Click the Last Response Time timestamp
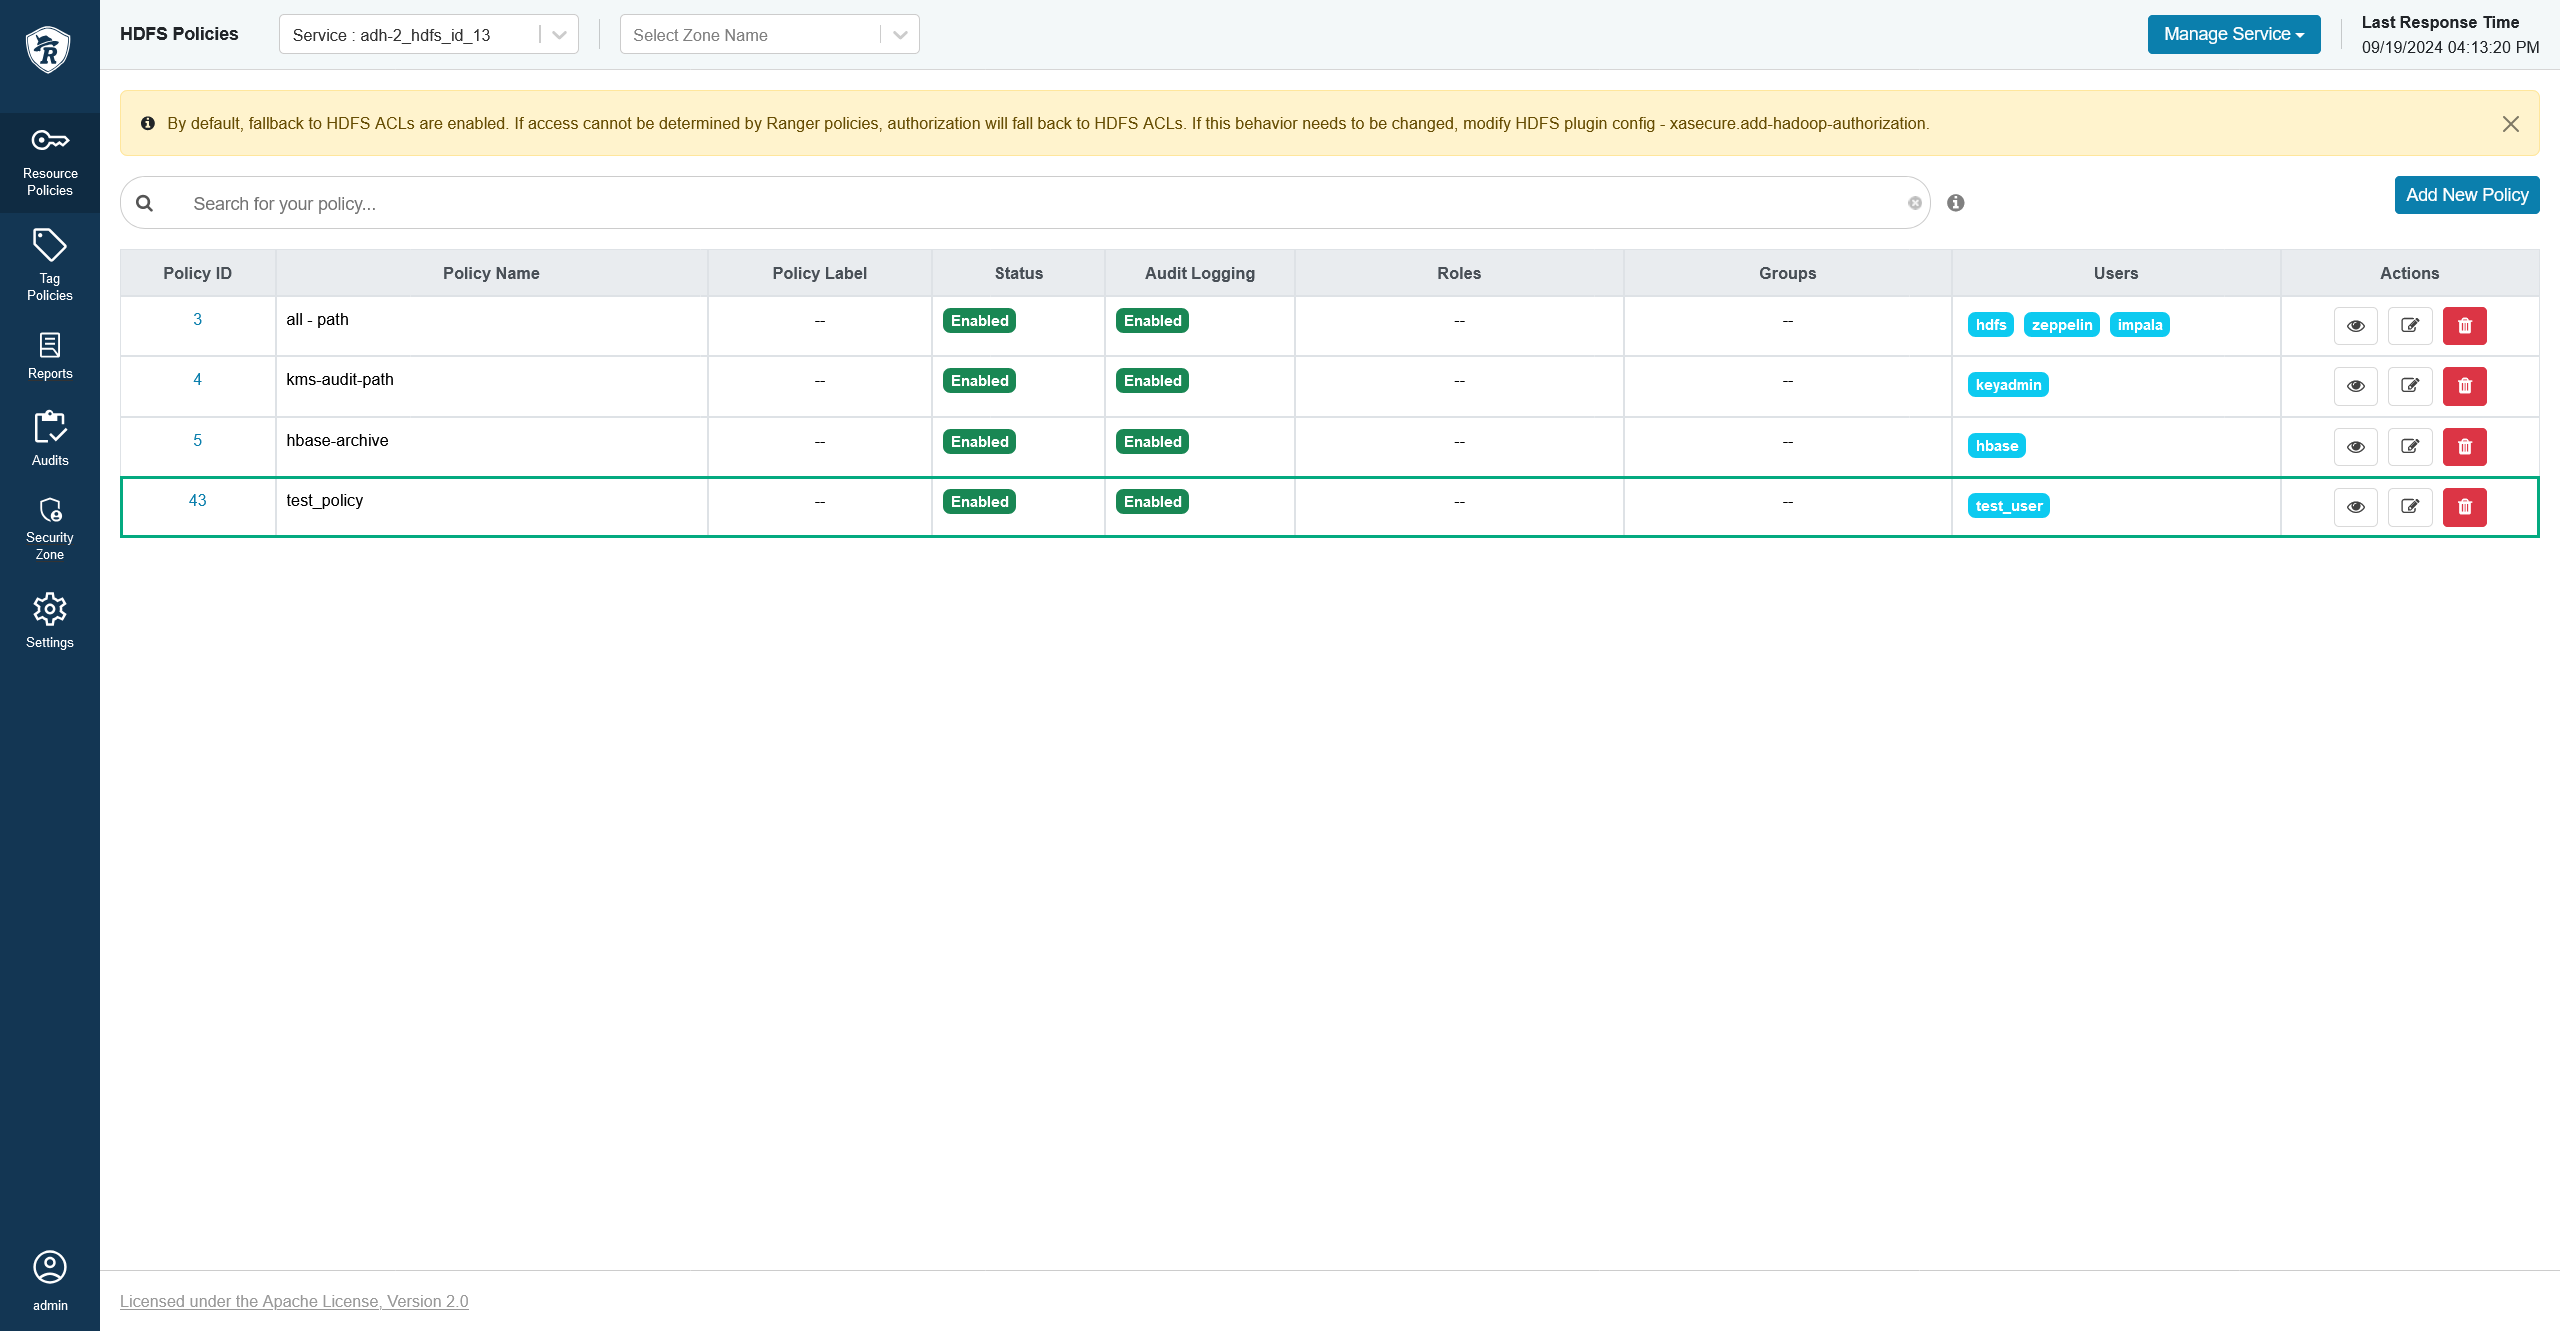Image resolution: width=2560 pixels, height=1331 pixels. coord(2450,47)
